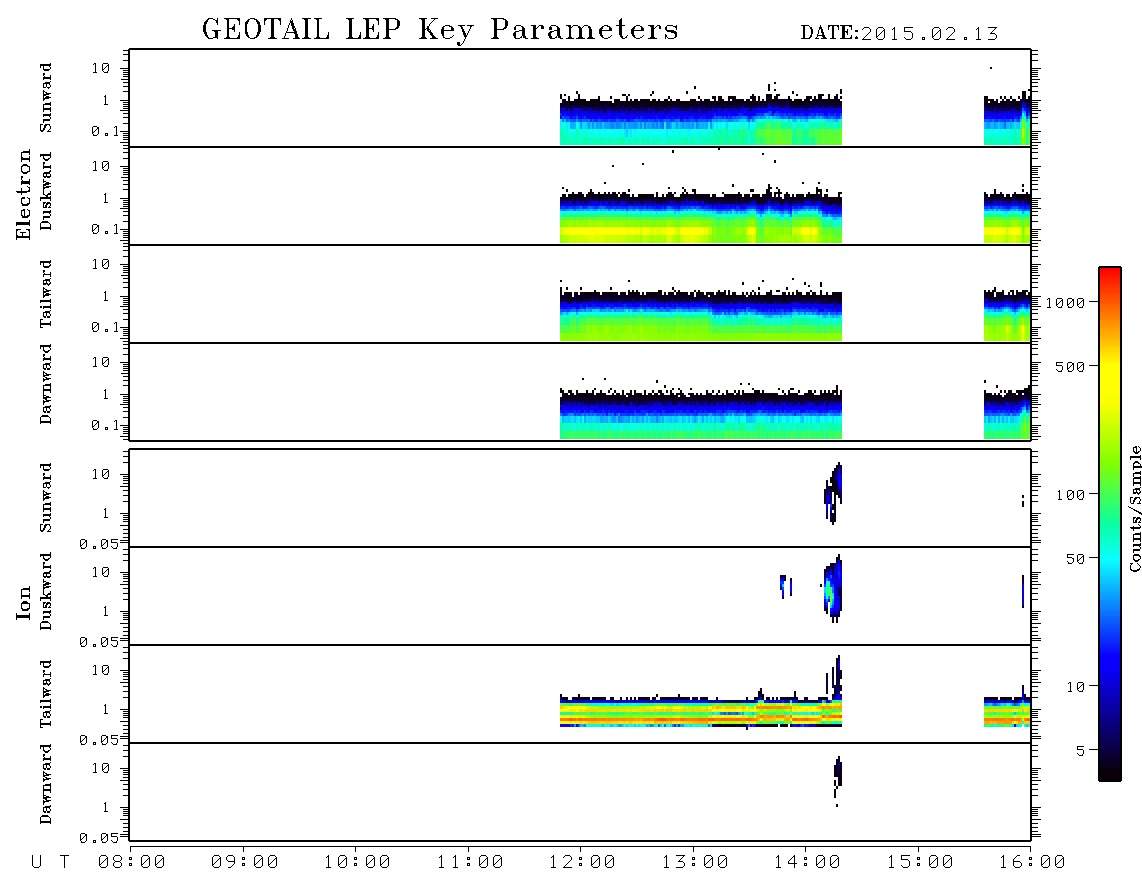Select the 13:00 time axis label

(695, 863)
